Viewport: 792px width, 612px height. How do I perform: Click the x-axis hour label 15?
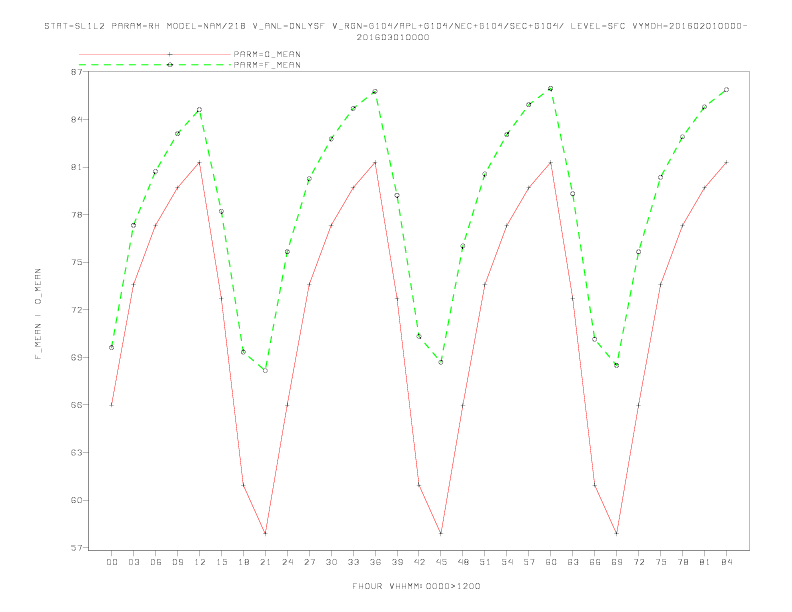(221, 562)
